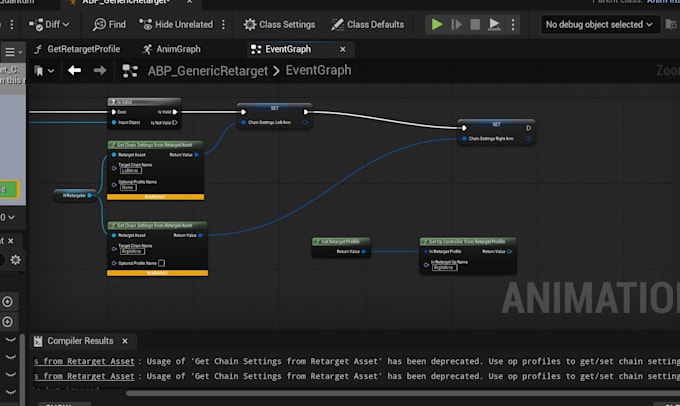Open the left panel dropdown showing 0

[x=7, y=217]
